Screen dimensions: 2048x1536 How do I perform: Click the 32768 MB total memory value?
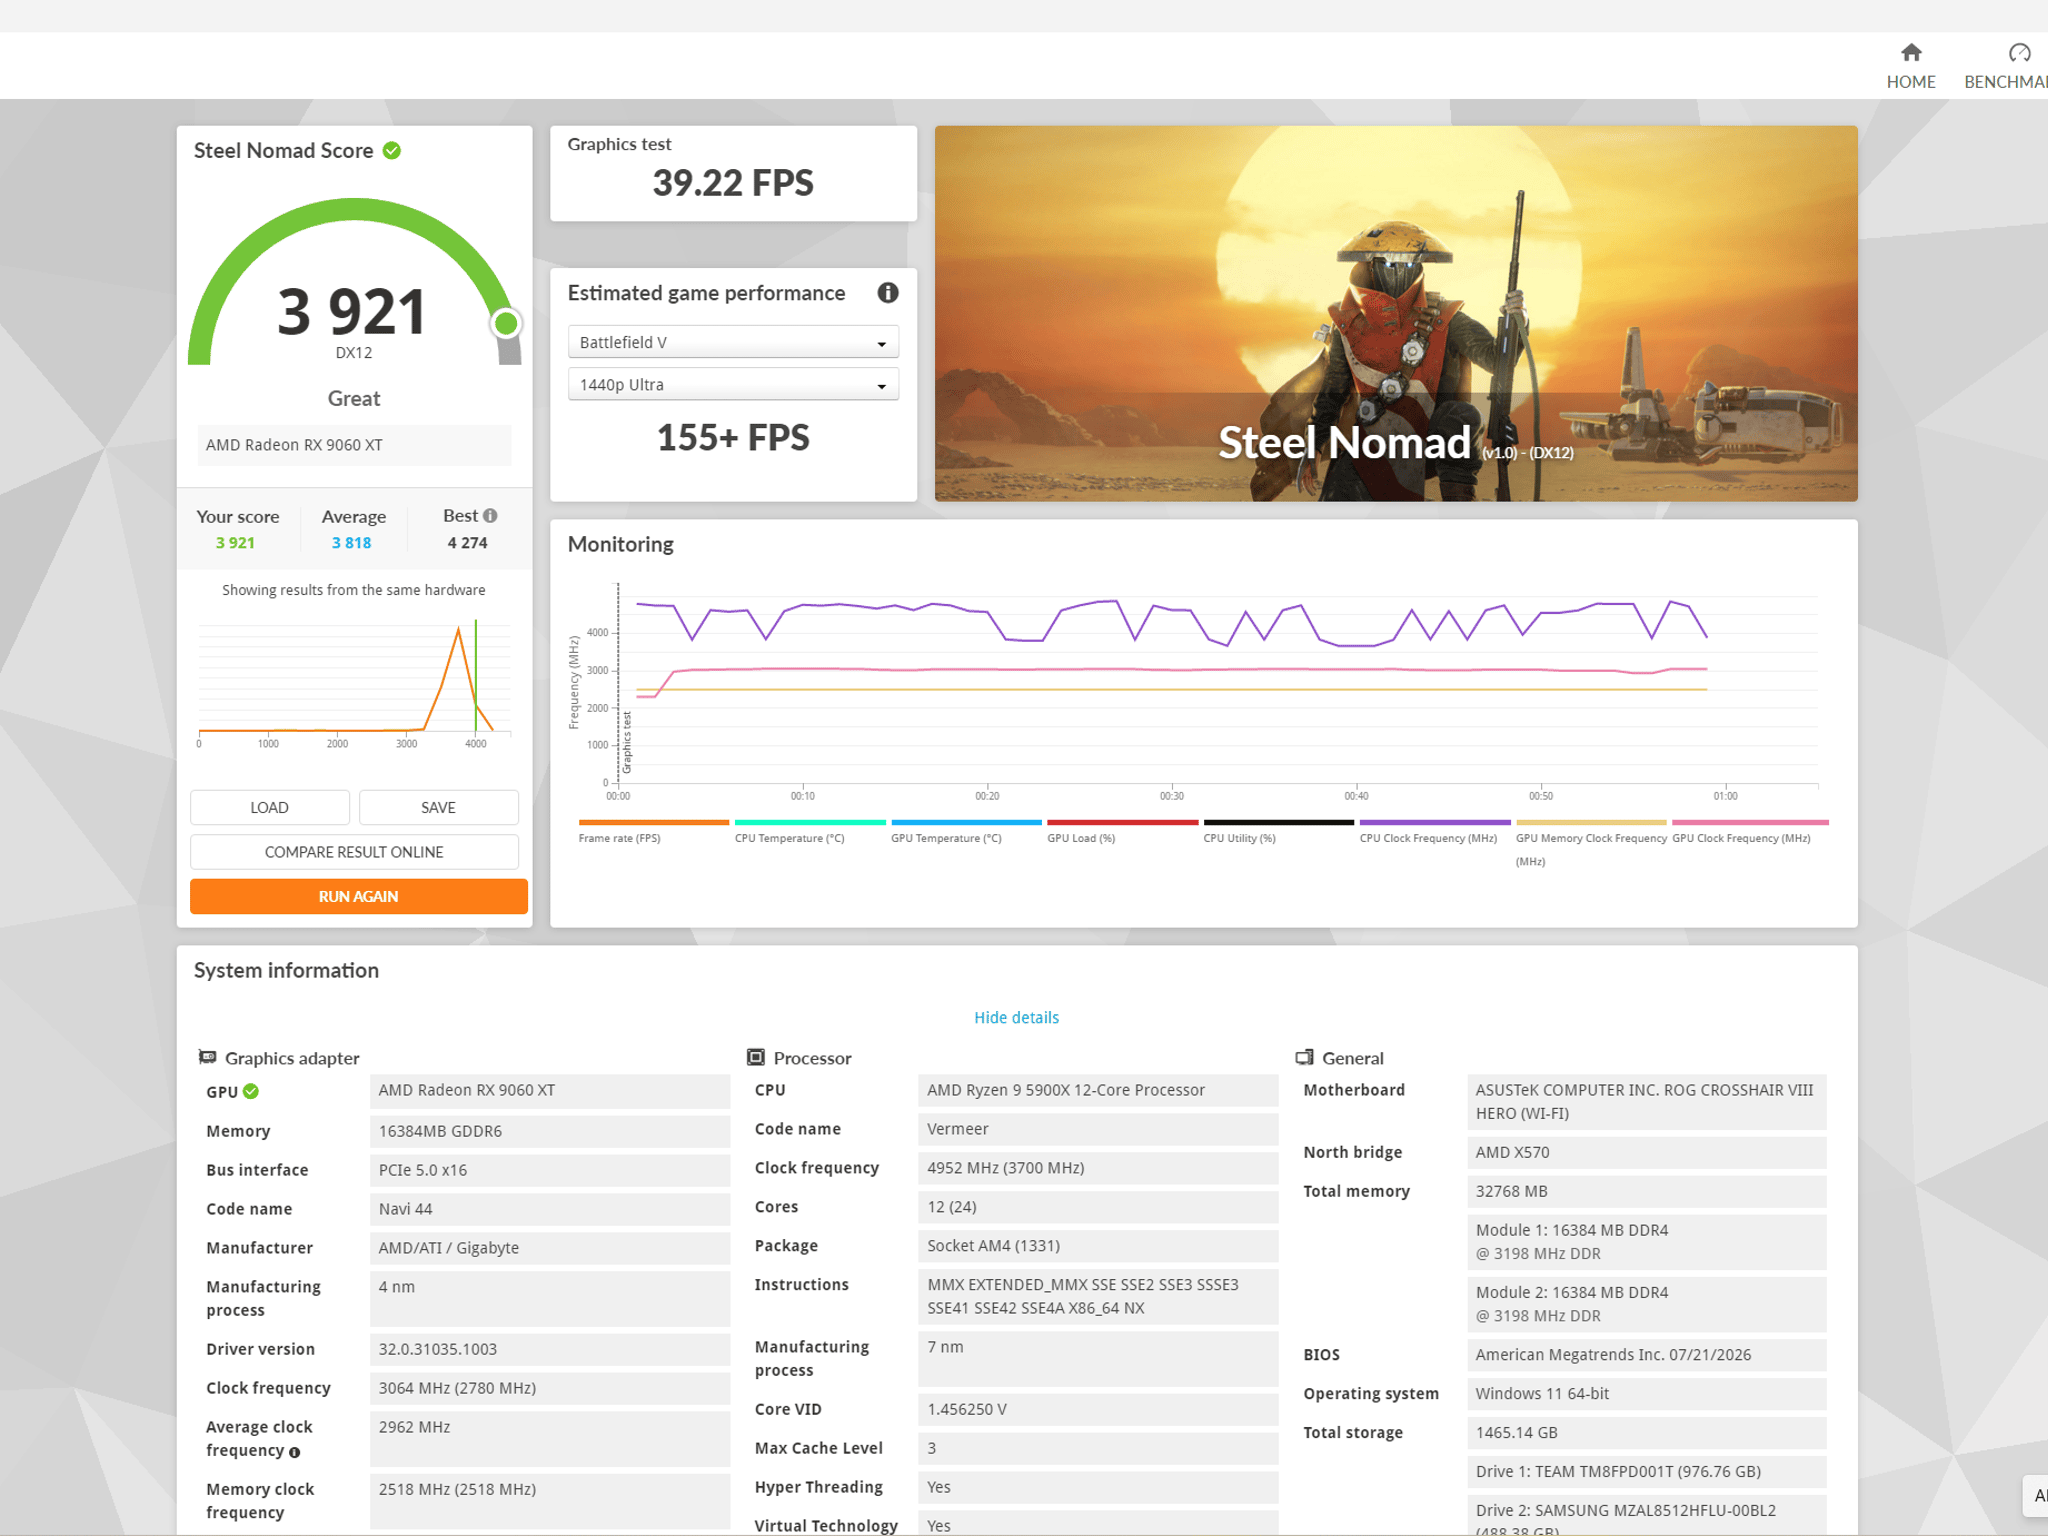pyautogui.click(x=1646, y=1191)
